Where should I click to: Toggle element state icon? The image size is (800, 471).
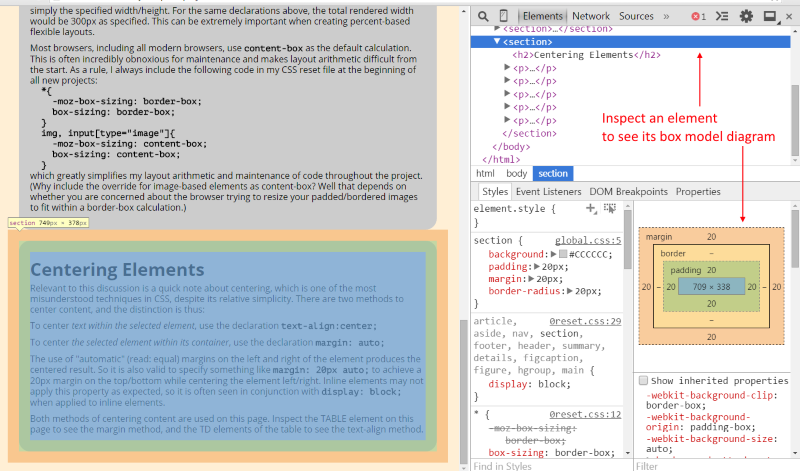pyautogui.click(x=610, y=208)
